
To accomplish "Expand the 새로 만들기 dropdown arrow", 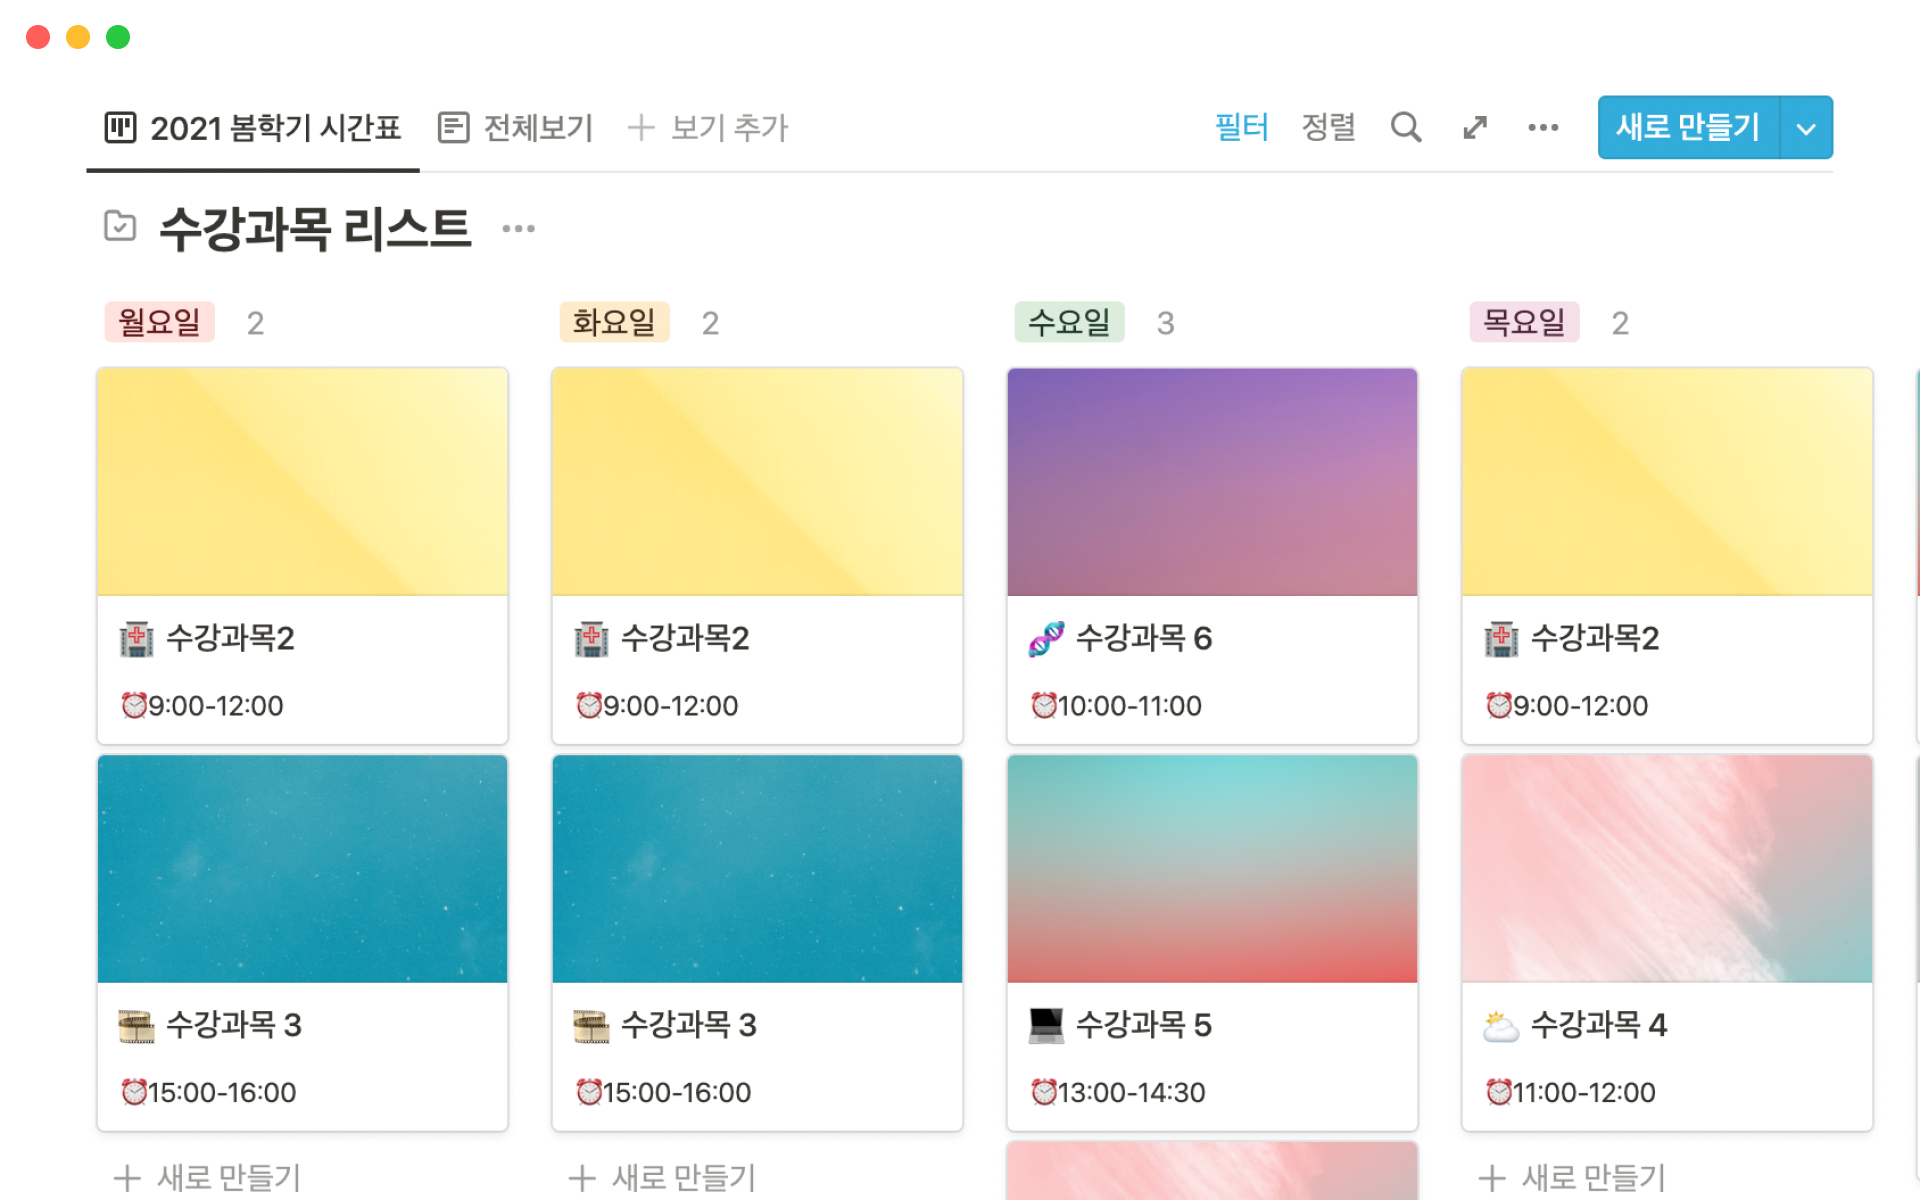I will [x=1806, y=128].
